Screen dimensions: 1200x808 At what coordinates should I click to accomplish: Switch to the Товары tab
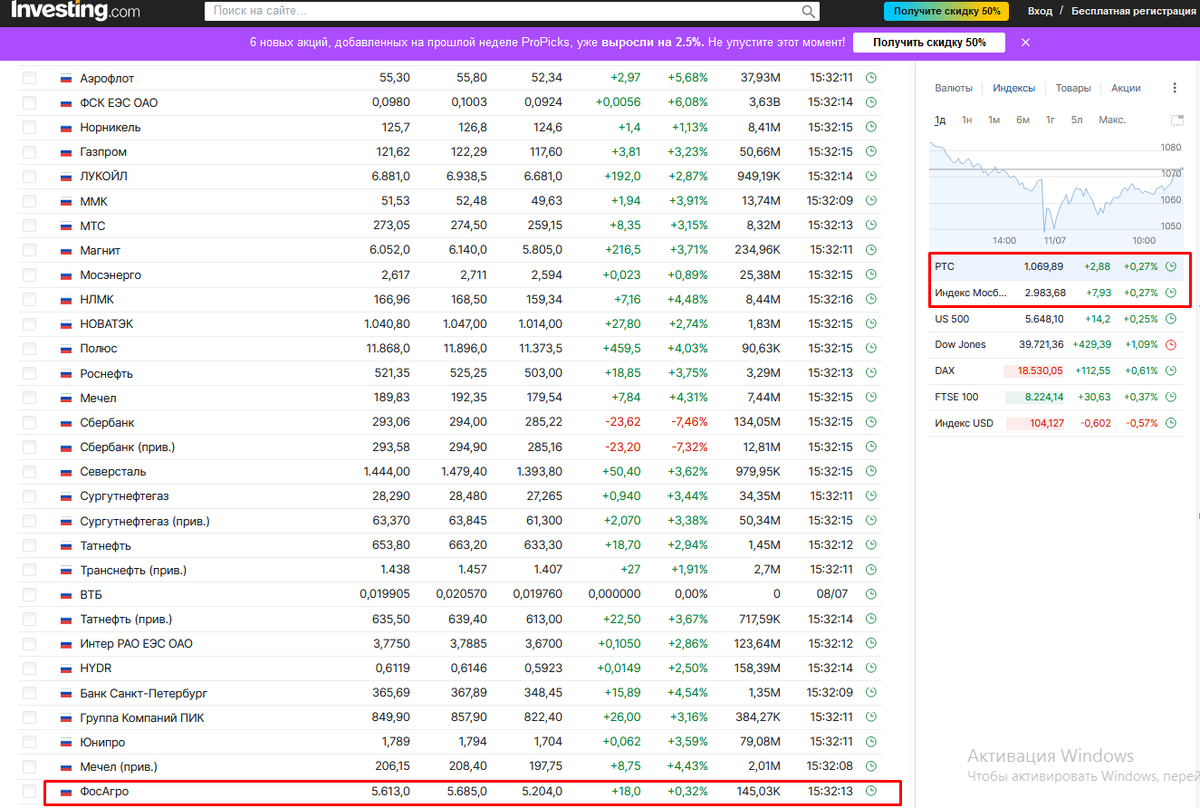coord(1073,88)
